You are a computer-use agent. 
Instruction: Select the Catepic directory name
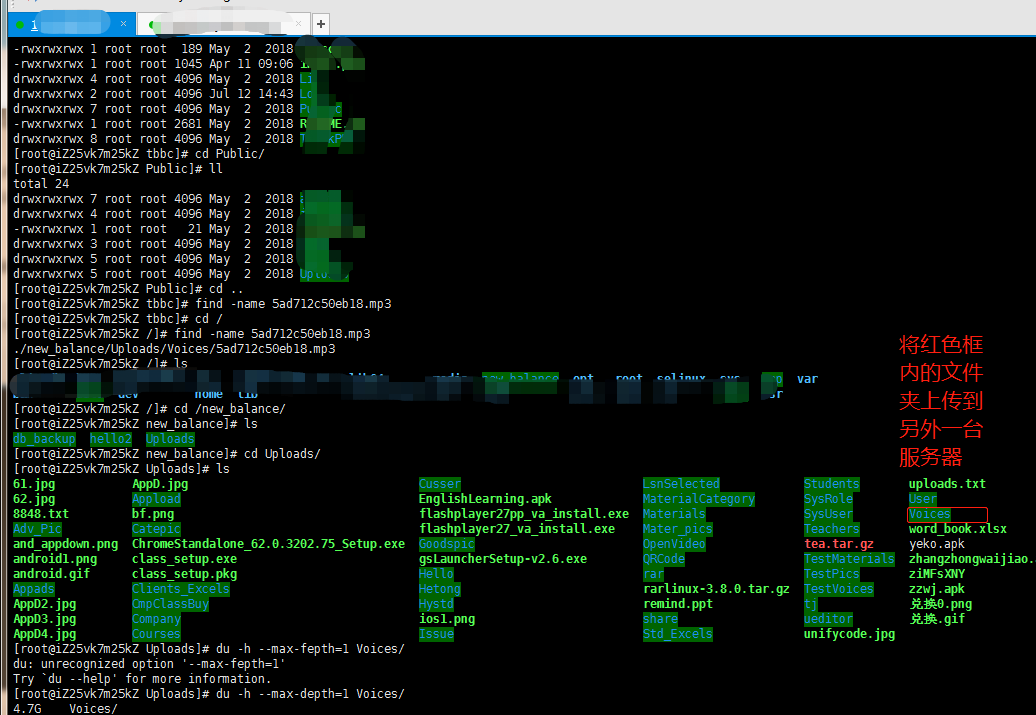(x=157, y=529)
